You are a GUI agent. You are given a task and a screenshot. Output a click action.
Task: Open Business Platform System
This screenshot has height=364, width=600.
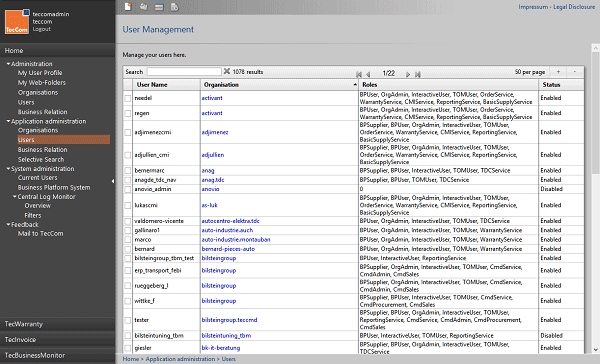coord(54,188)
